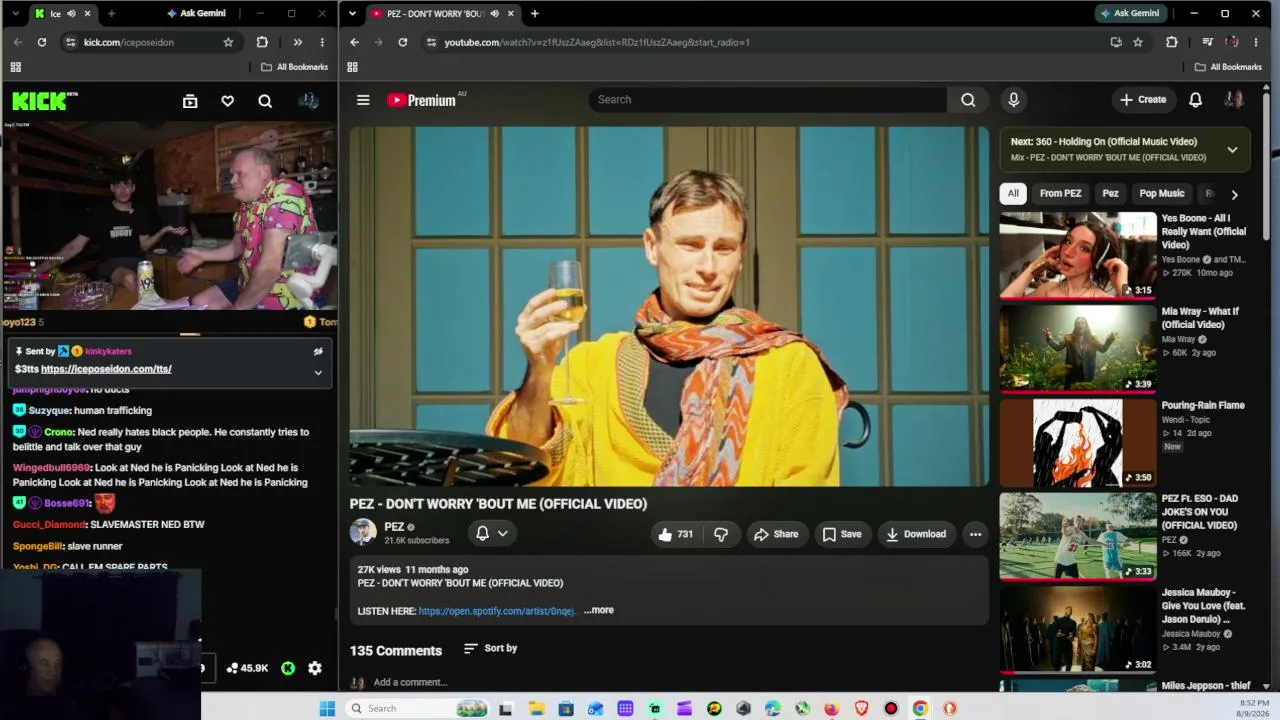The height and width of the screenshot is (720, 1280).
Task: Open YouTube account avatar menu
Action: (1234, 100)
